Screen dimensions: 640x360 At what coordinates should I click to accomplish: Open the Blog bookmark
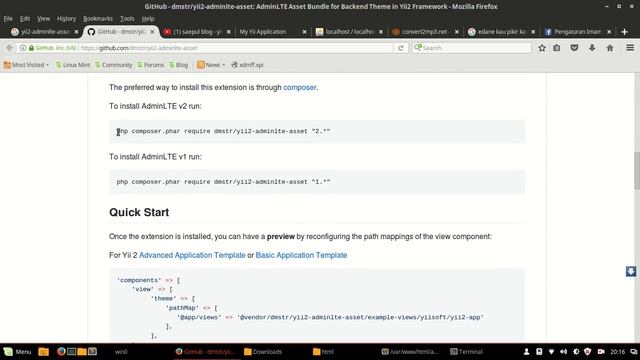(x=178, y=65)
